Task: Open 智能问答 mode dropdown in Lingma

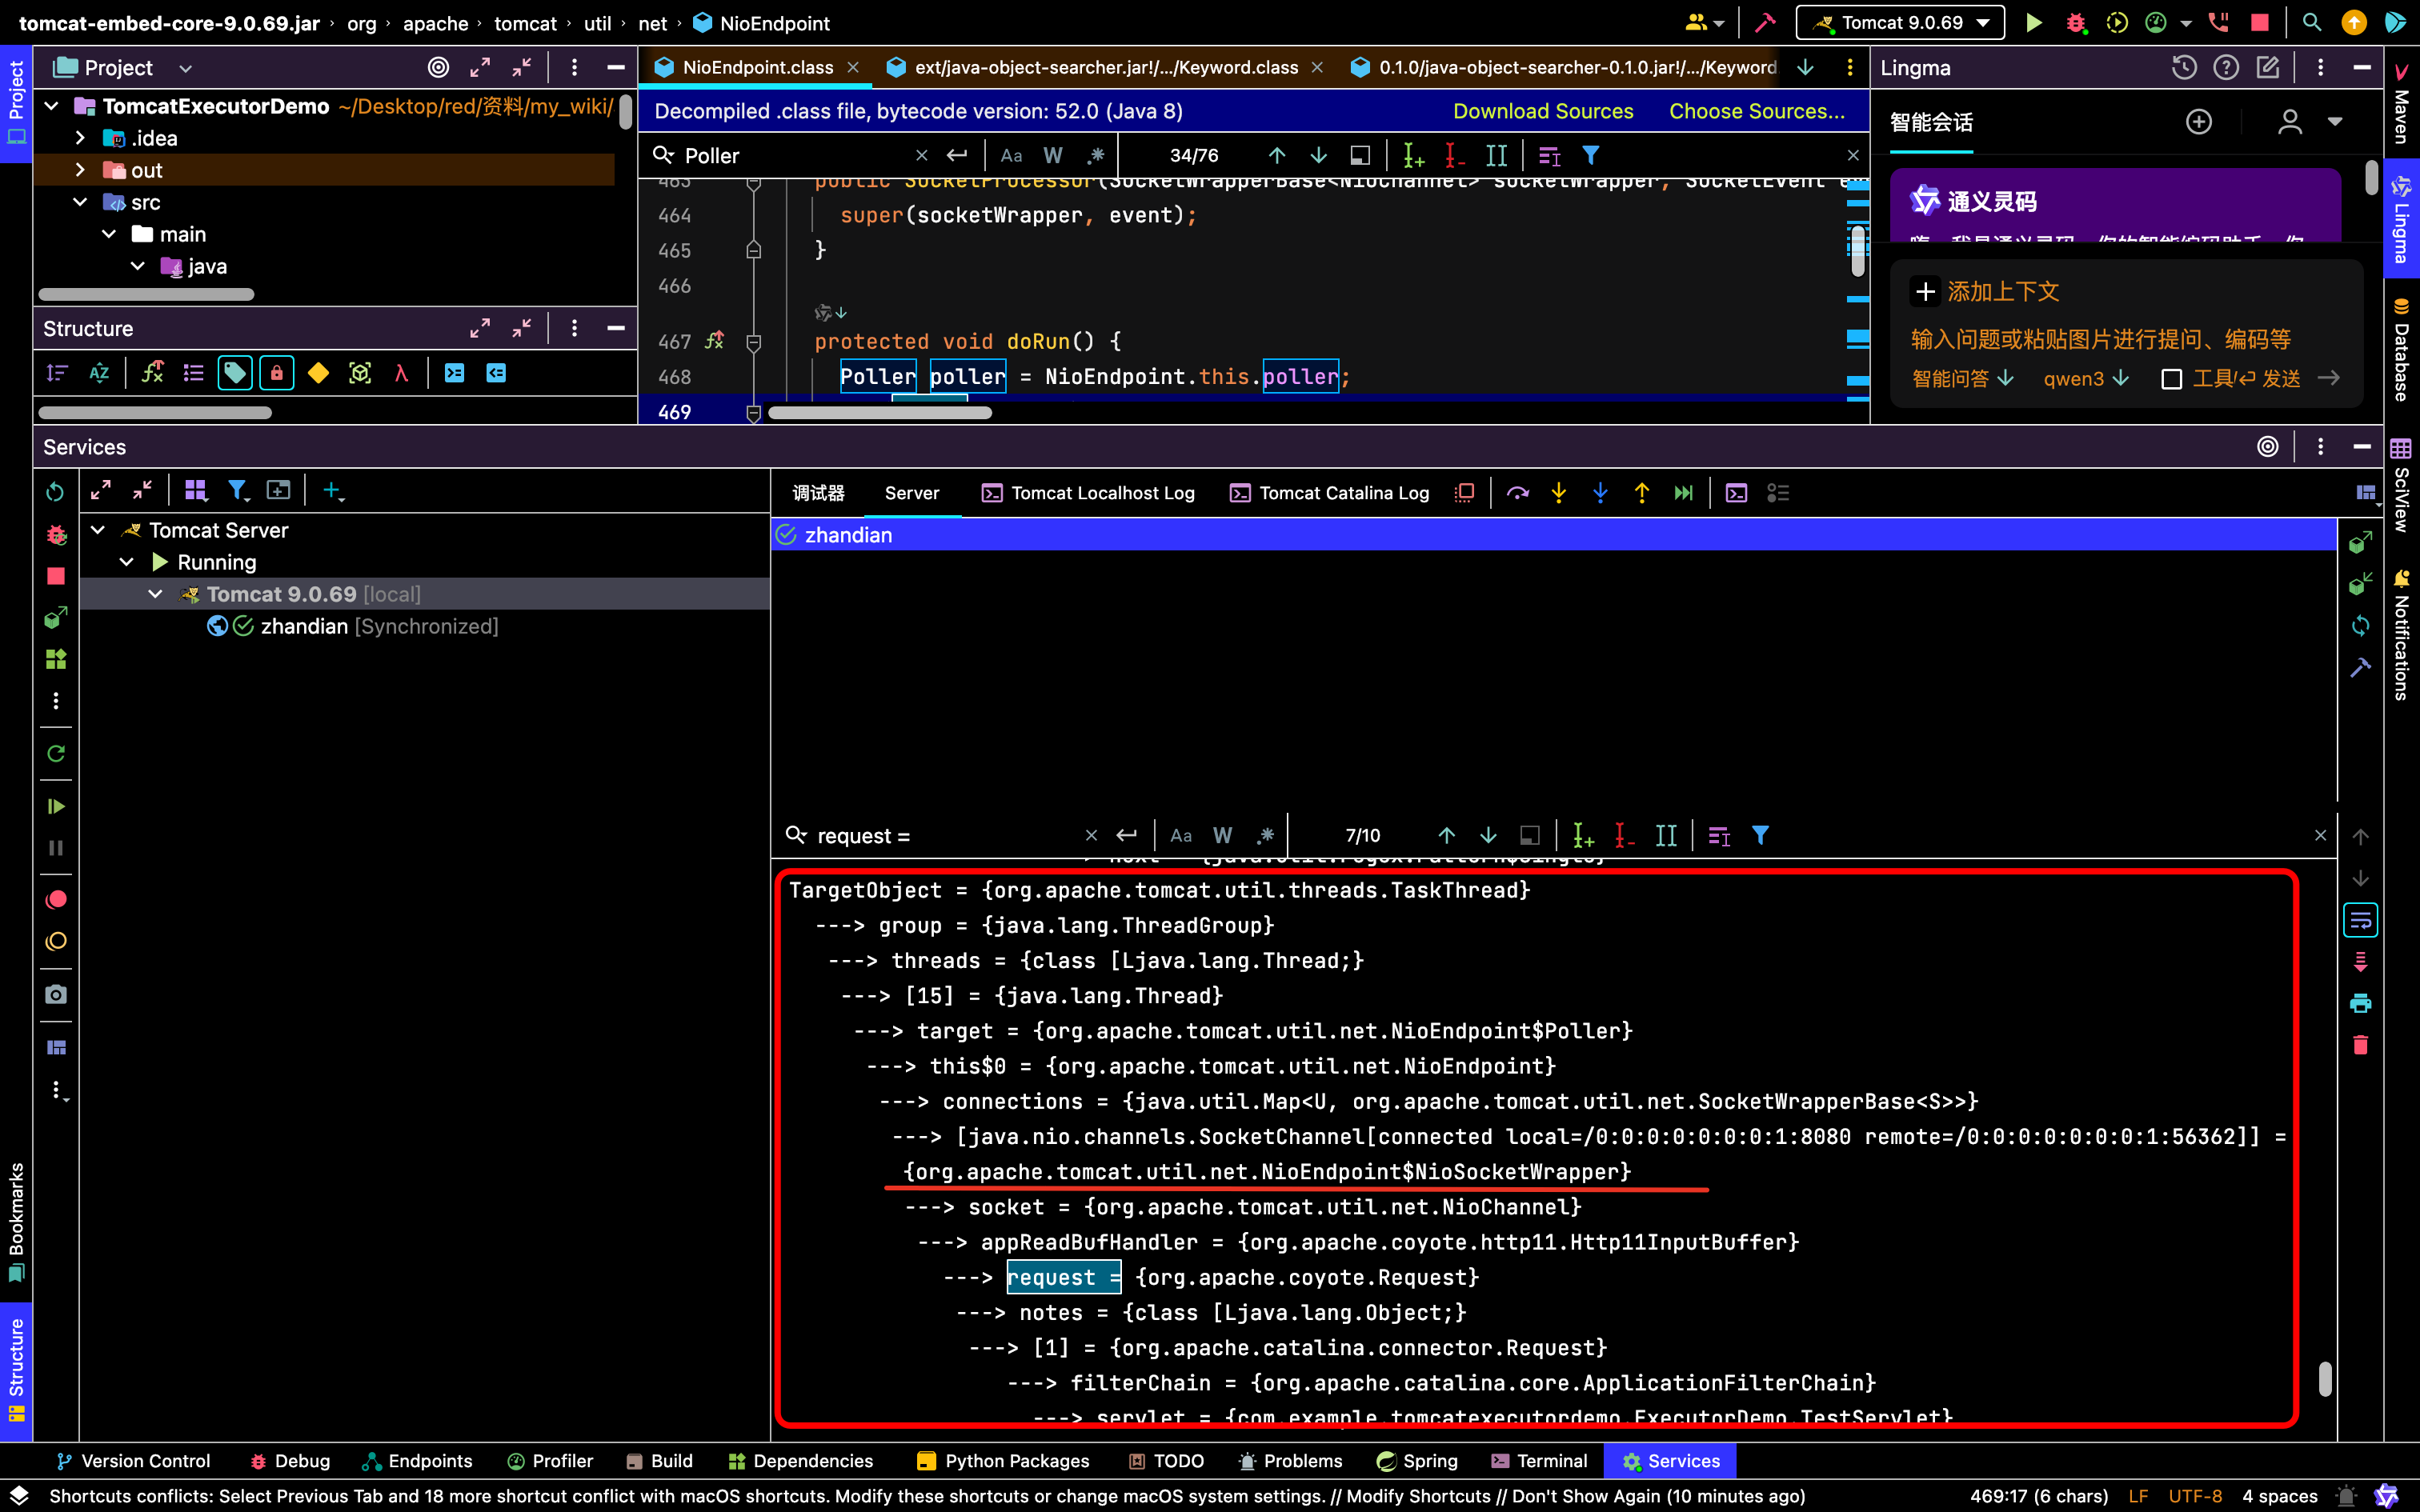Action: [1962, 378]
